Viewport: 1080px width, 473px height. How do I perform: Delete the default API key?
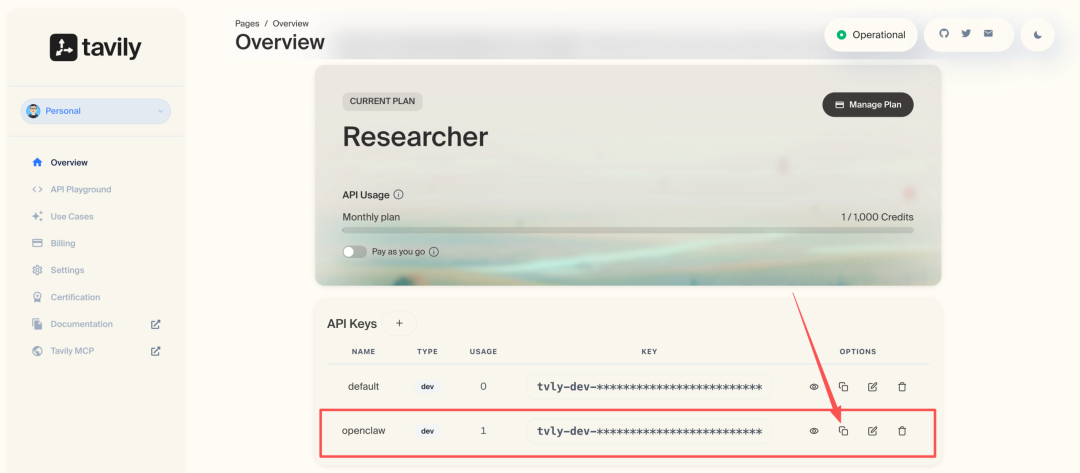coord(902,387)
